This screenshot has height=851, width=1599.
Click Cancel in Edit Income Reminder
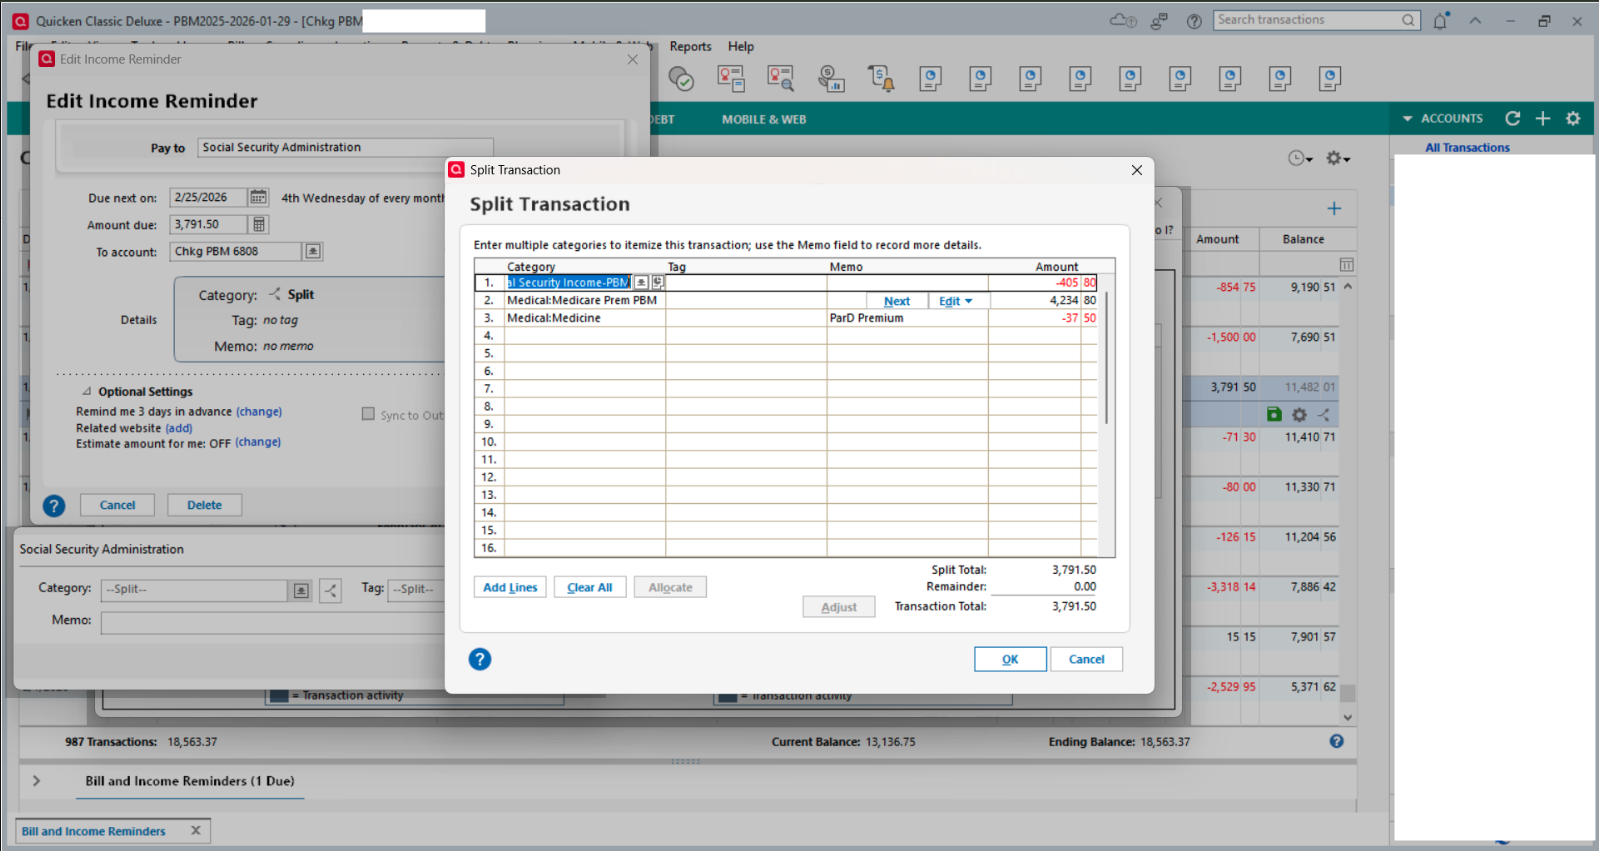(117, 505)
